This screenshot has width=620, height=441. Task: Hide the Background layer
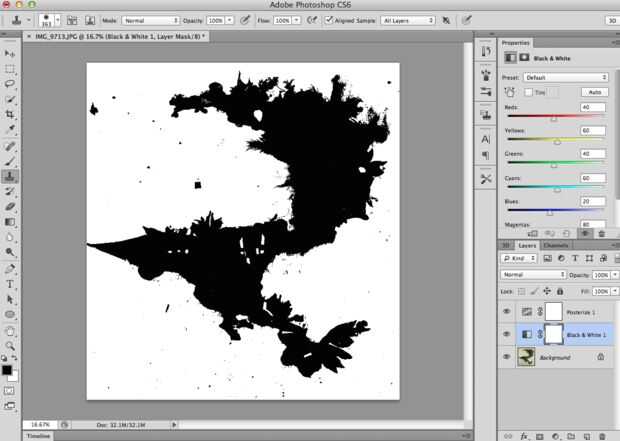click(507, 357)
